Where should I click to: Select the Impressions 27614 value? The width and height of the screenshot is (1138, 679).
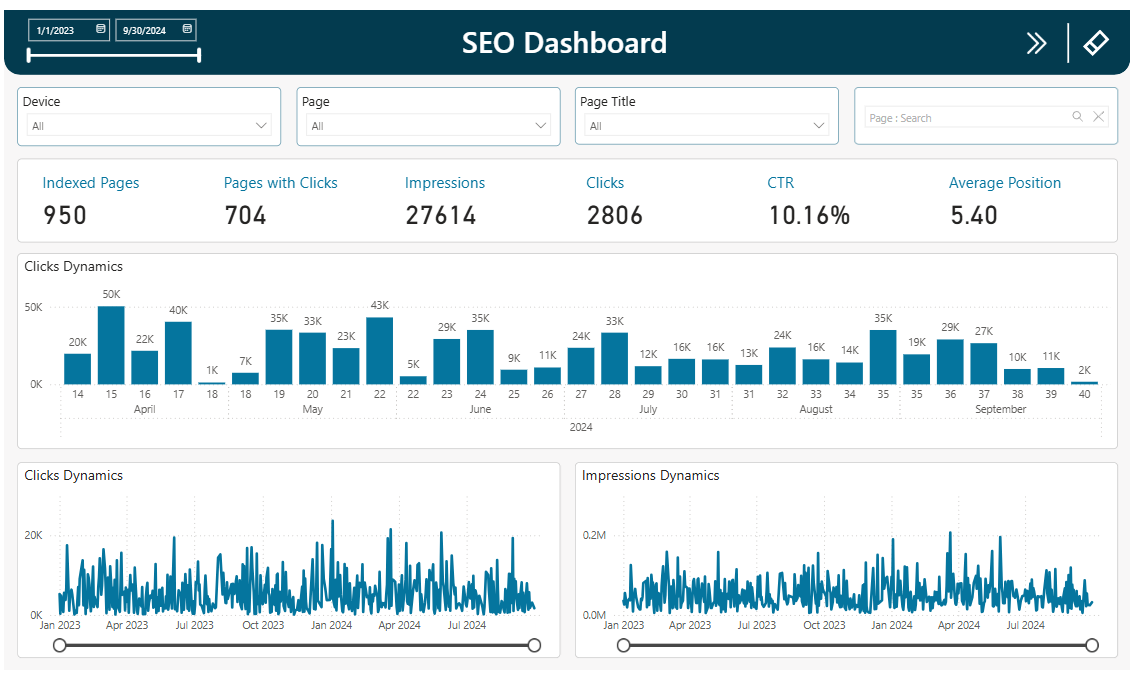click(x=441, y=215)
